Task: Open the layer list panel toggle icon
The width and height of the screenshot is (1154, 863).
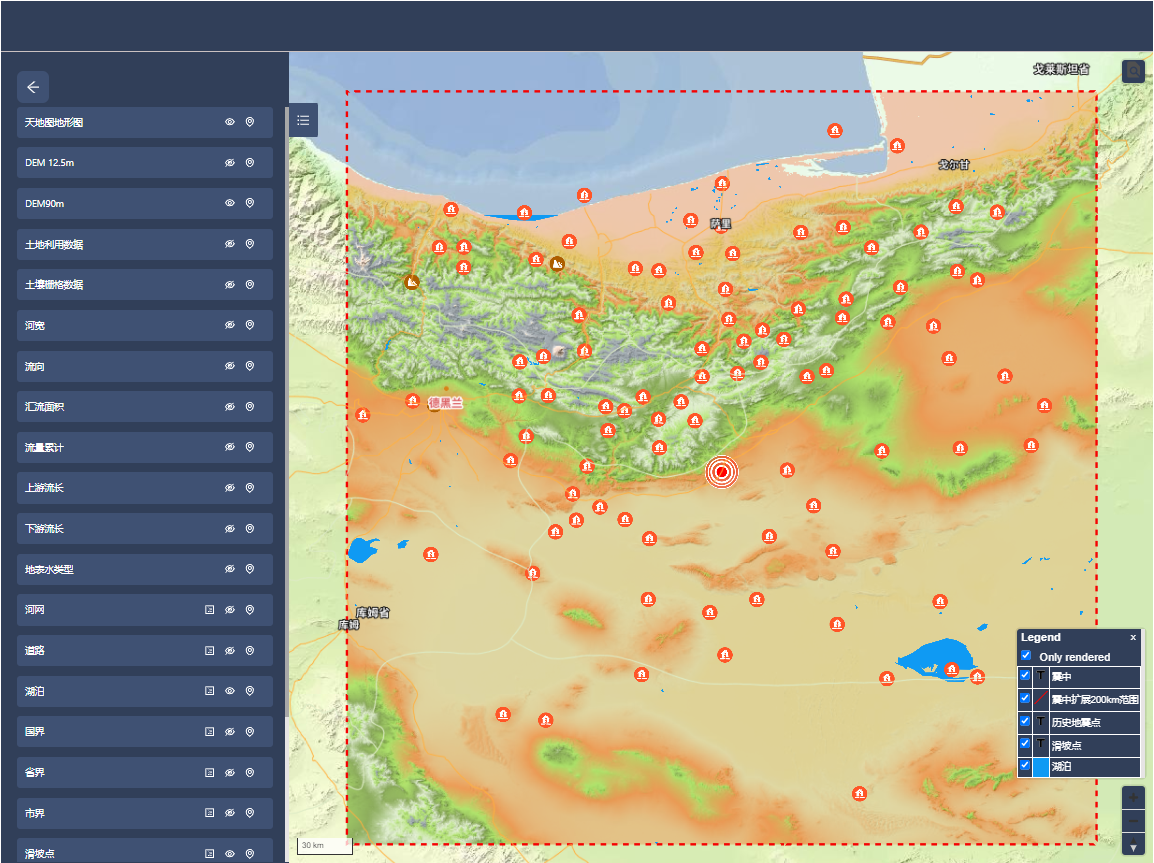Action: pyautogui.click(x=303, y=120)
